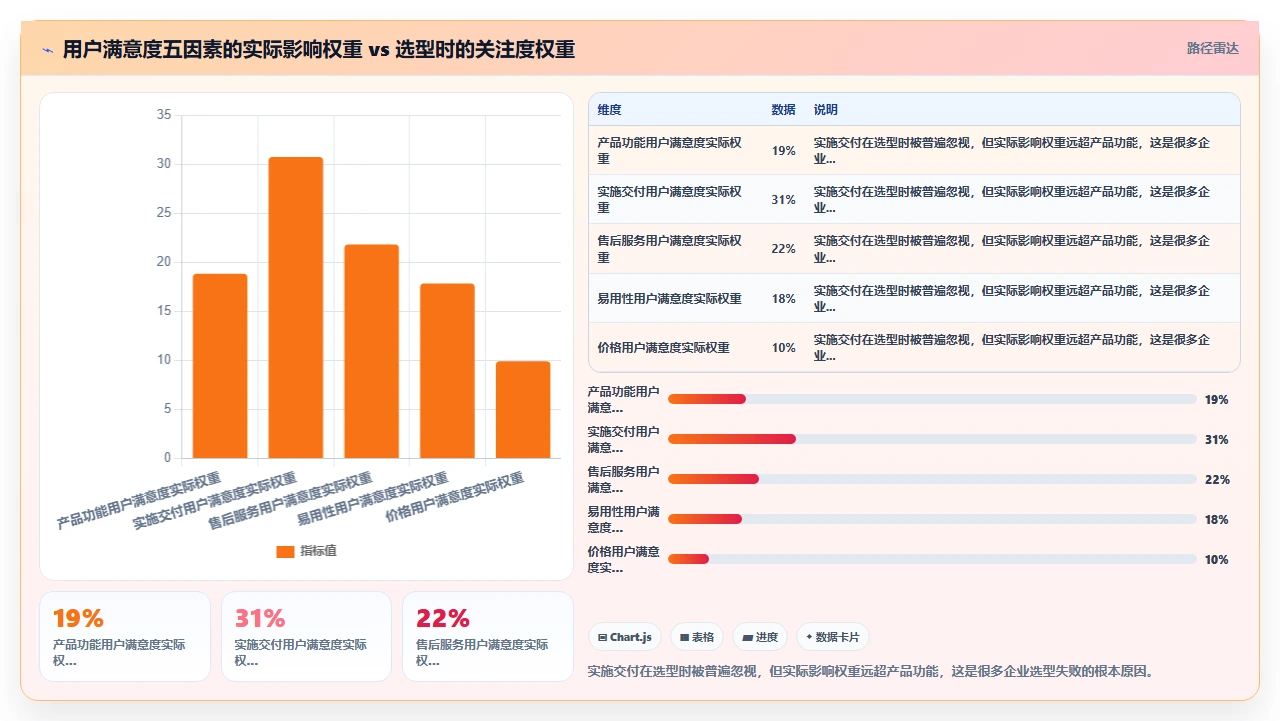Click the 31% cell in the table
The height and width of the screenshot is (721, 1280).
[783, 200]
